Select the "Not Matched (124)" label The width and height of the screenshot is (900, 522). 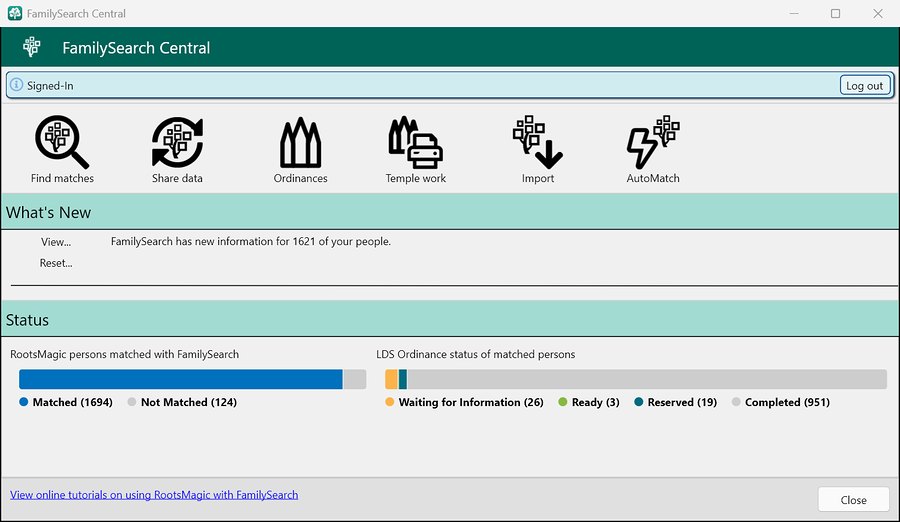pos(189,402)
